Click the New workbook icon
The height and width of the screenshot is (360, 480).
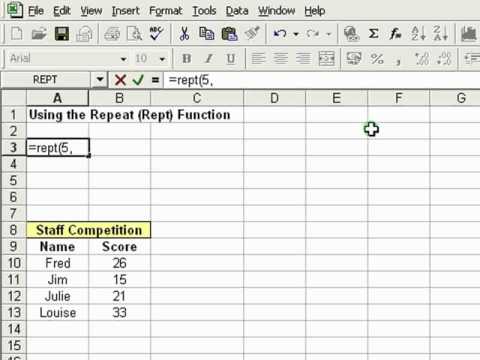[x=16, y=34]
